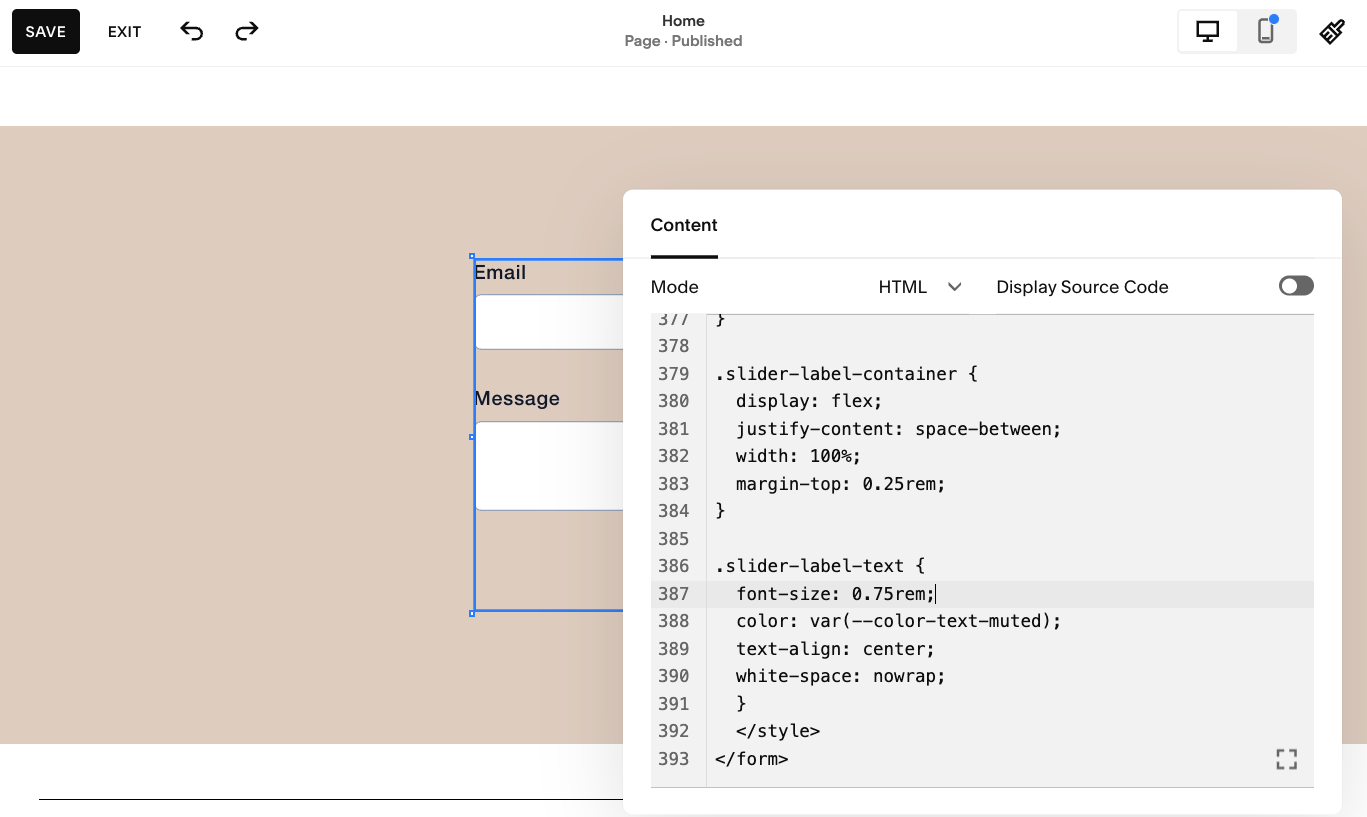Open the HTML mode dropdown
The image size is (1367, 817).
click(917, 287)
